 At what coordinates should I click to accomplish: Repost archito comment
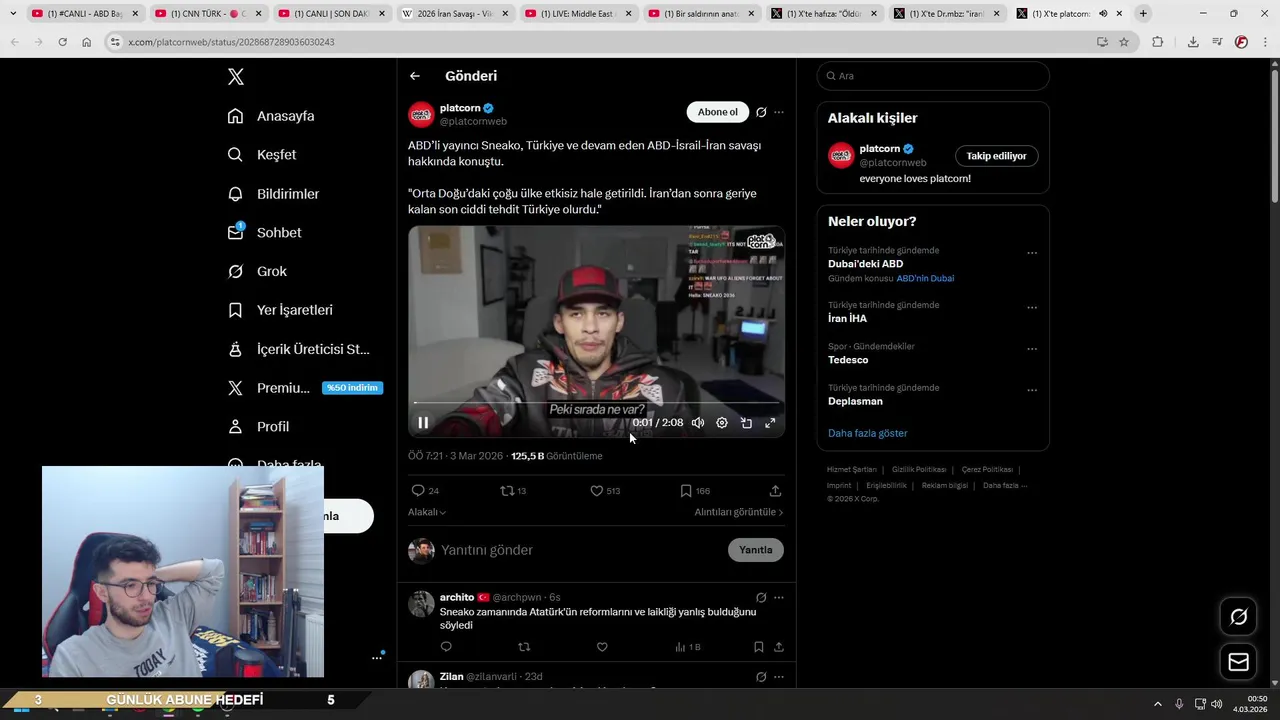point(524,647)
